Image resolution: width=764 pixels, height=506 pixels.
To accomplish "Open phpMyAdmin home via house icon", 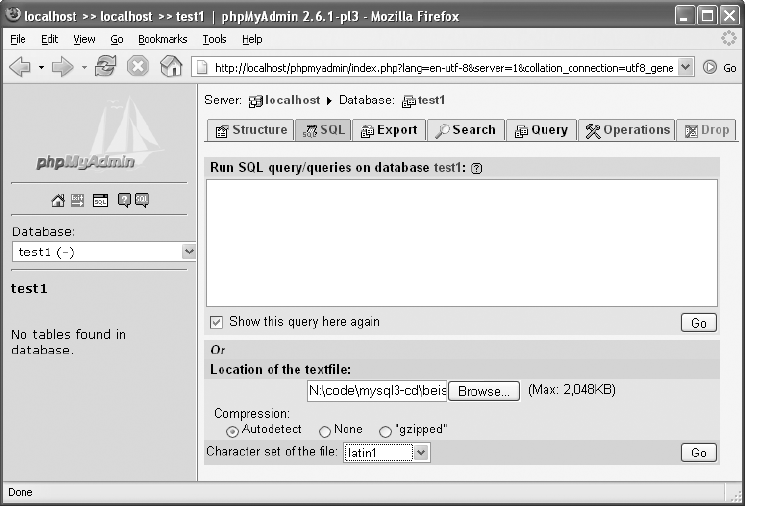I will (57, 200).
